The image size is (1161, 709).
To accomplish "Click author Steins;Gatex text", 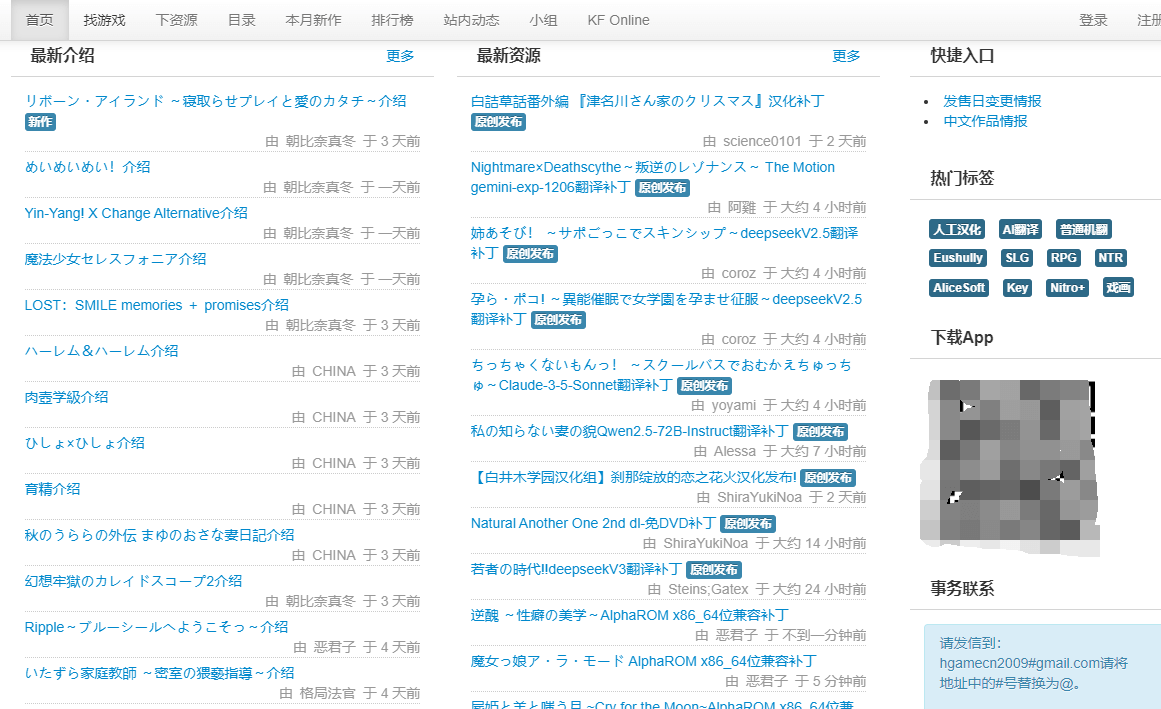I will (x=708, y=589).
